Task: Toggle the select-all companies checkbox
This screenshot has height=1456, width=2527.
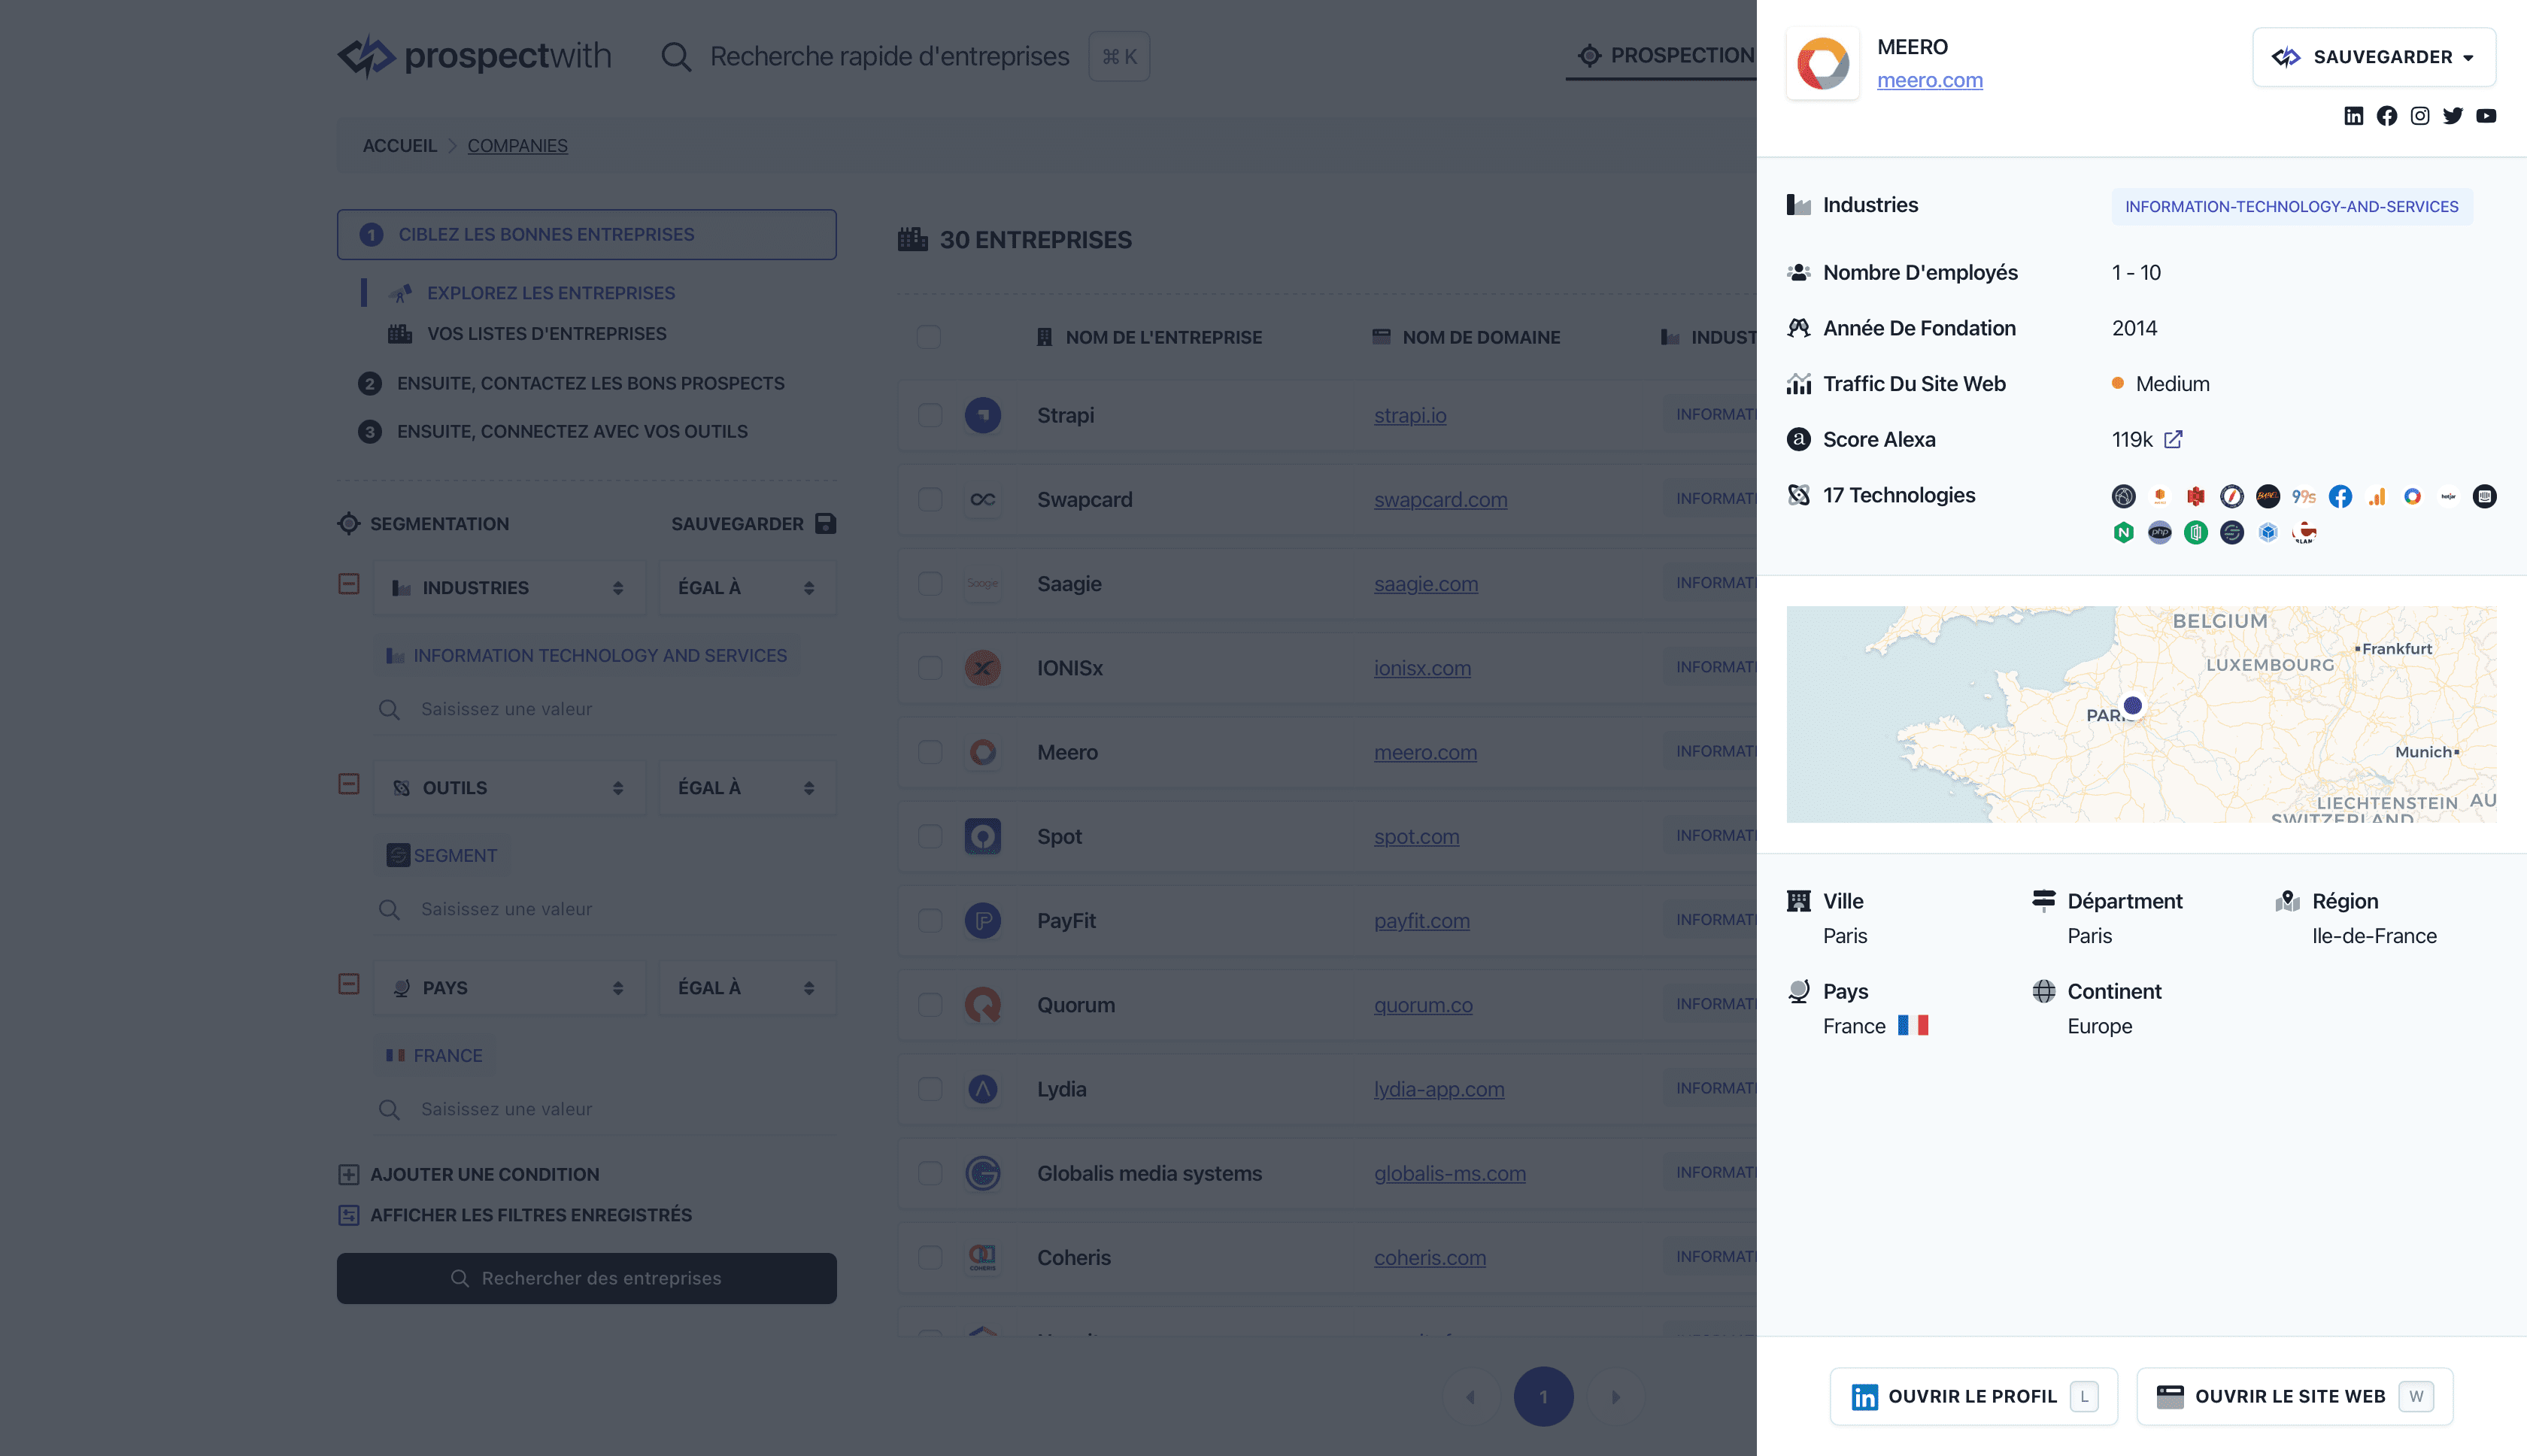Action: (x=928, y=337)
